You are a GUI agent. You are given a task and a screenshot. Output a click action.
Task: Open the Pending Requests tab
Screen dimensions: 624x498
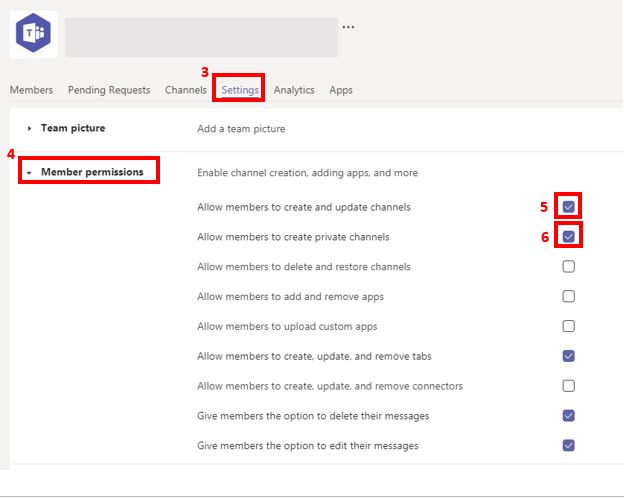(109, 90)
